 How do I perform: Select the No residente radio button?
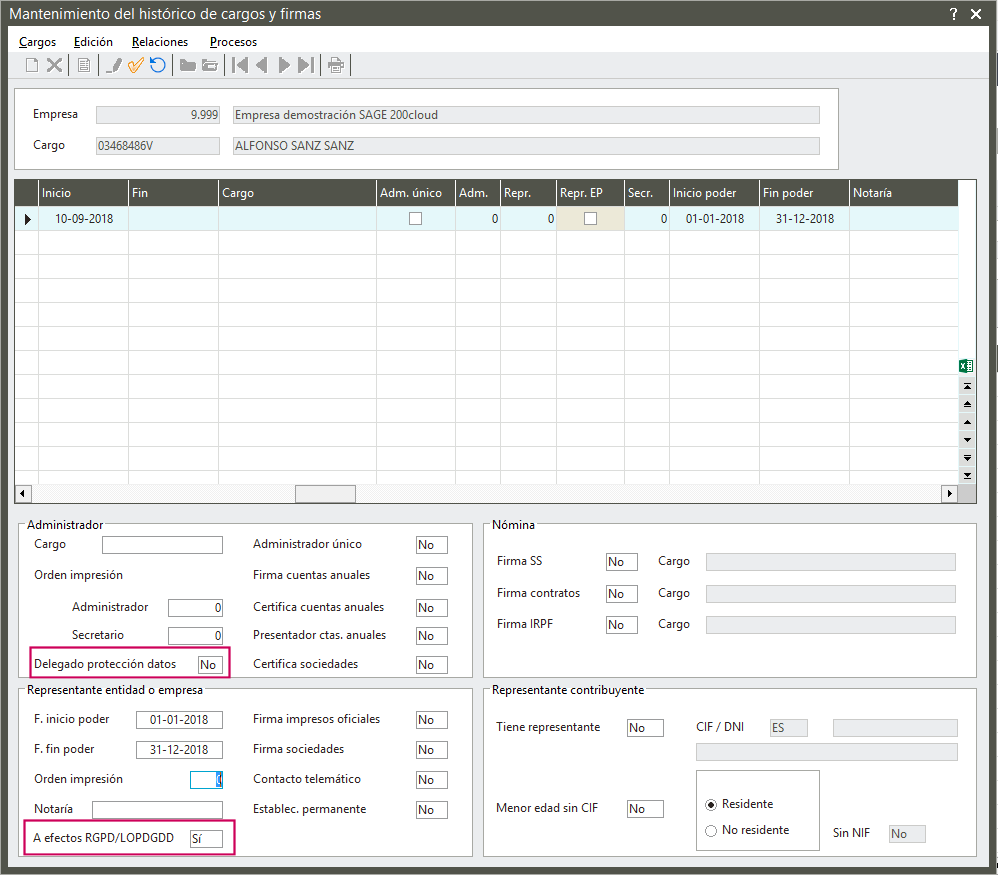[x=711, y=830]
